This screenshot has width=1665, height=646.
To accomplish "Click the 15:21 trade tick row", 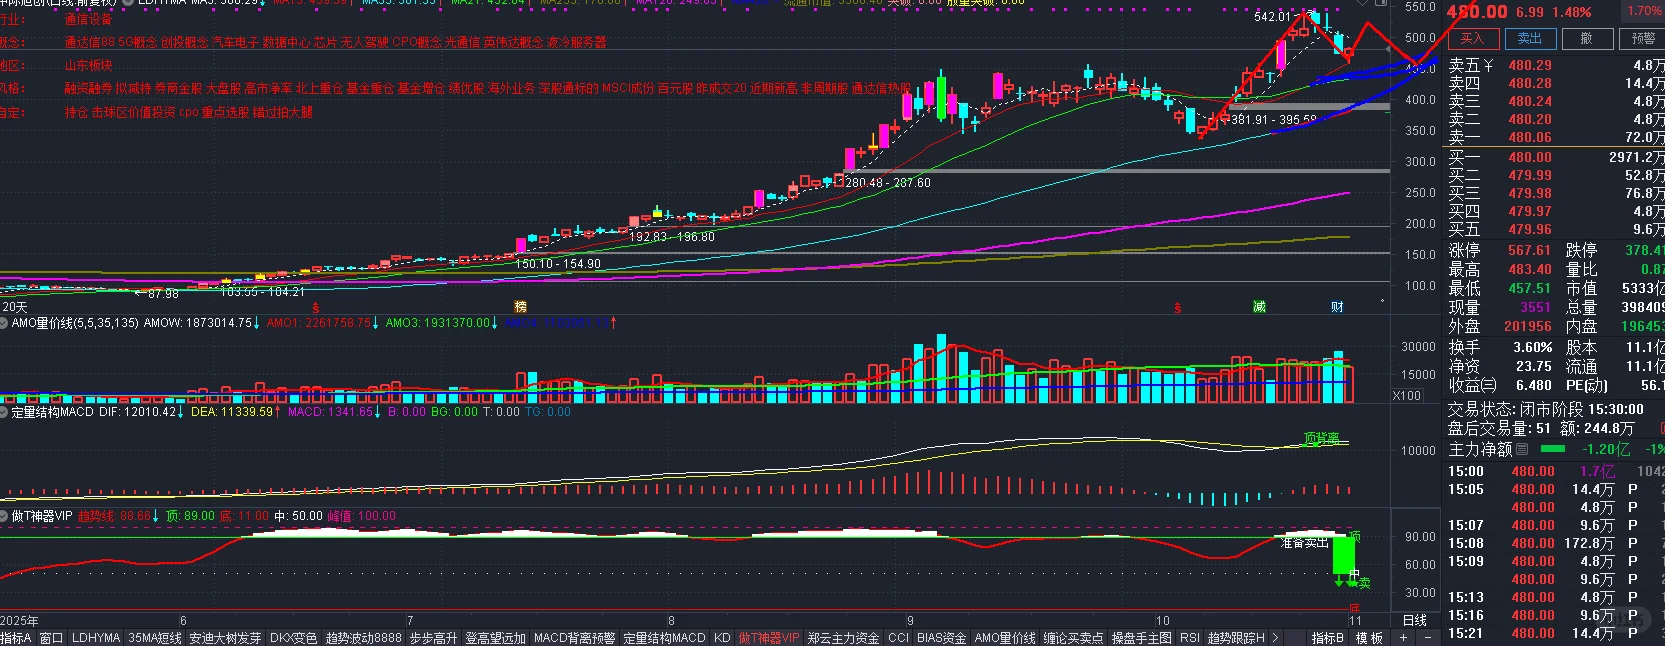I will pyautogui.click(x=1556, y=633).
